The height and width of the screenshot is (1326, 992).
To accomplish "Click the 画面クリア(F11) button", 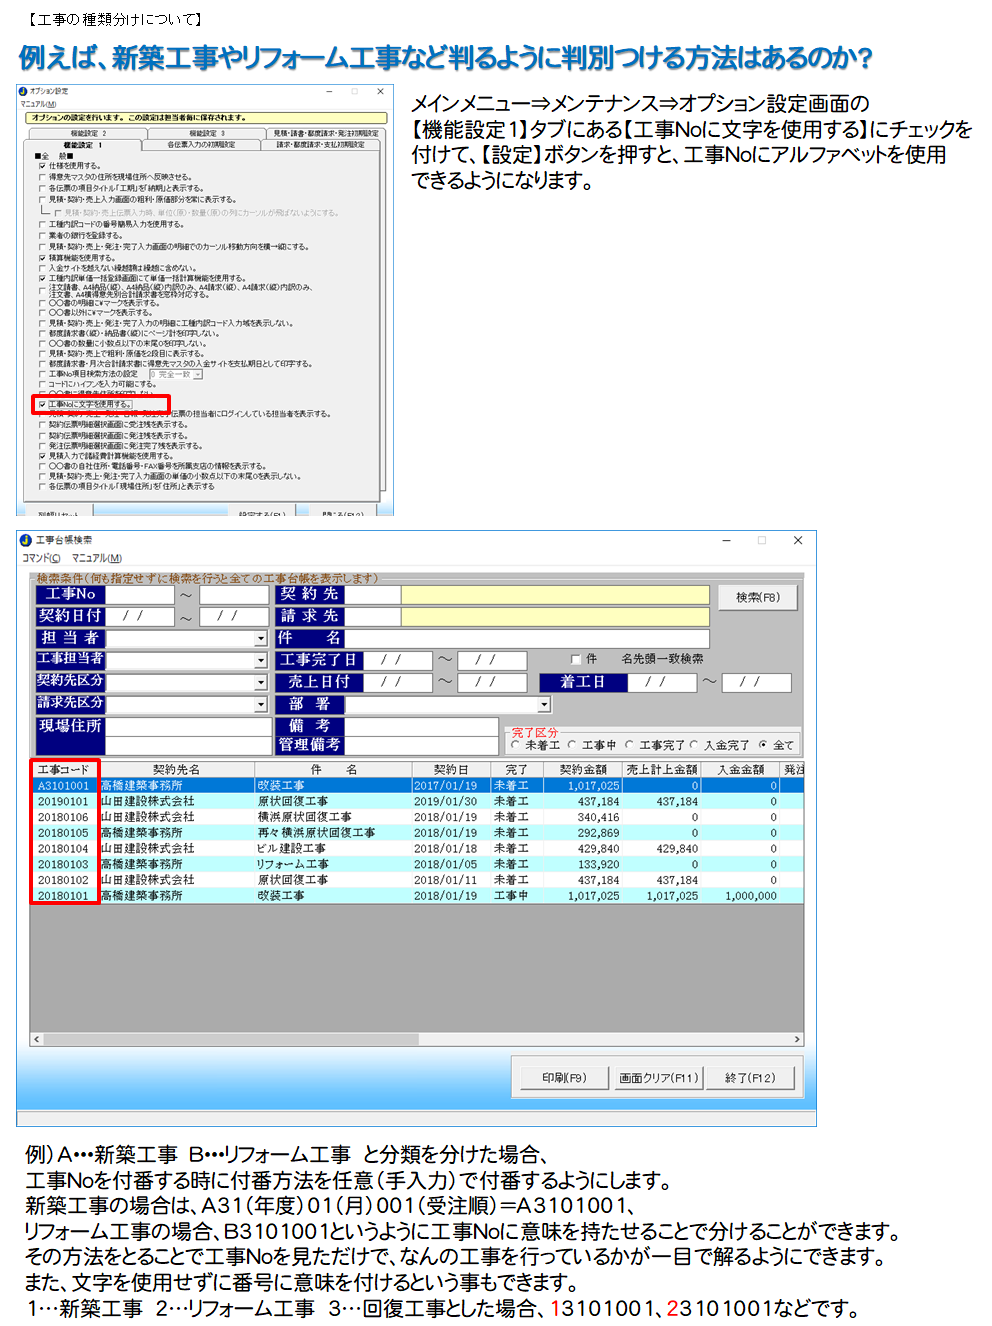I will [x=658, y=1077].
